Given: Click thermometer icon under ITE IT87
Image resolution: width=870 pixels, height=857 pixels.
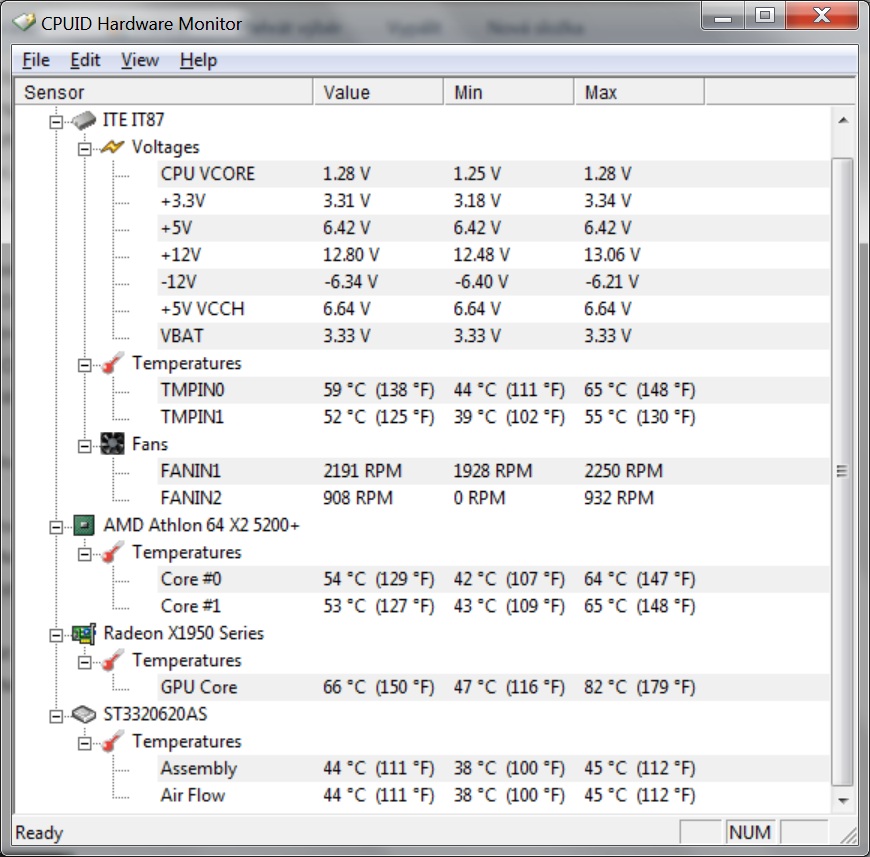Looking at the screenshot, I should (113, 363).
